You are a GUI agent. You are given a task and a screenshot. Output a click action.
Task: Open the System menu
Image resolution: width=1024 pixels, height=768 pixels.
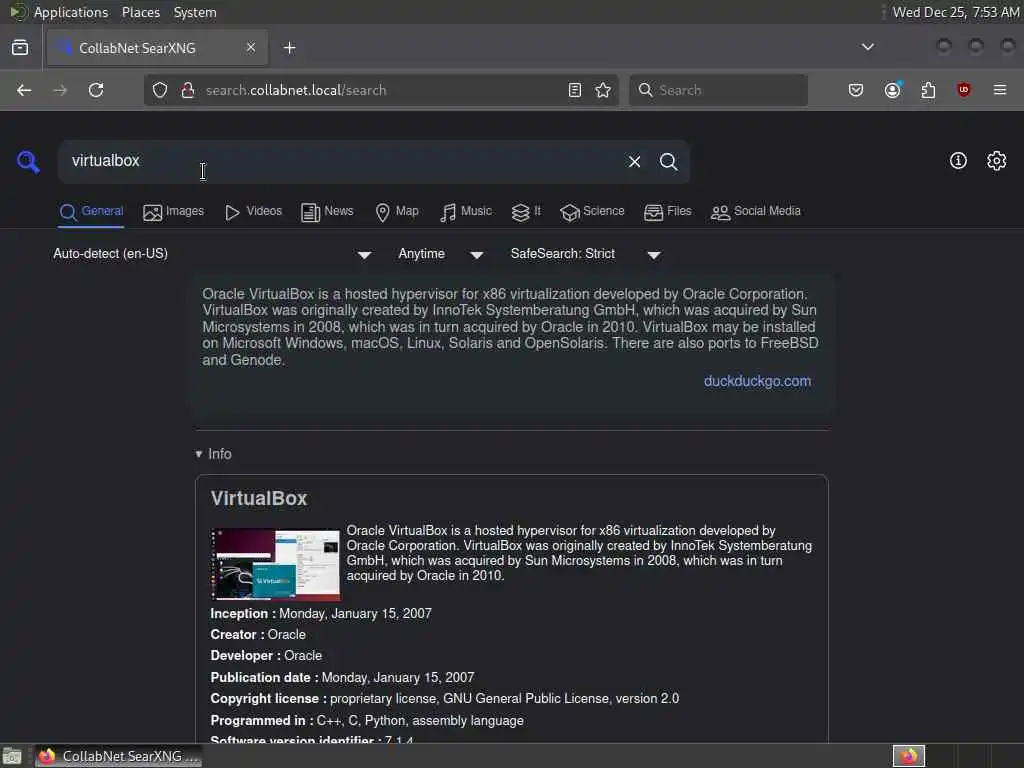tap(195, 12)
